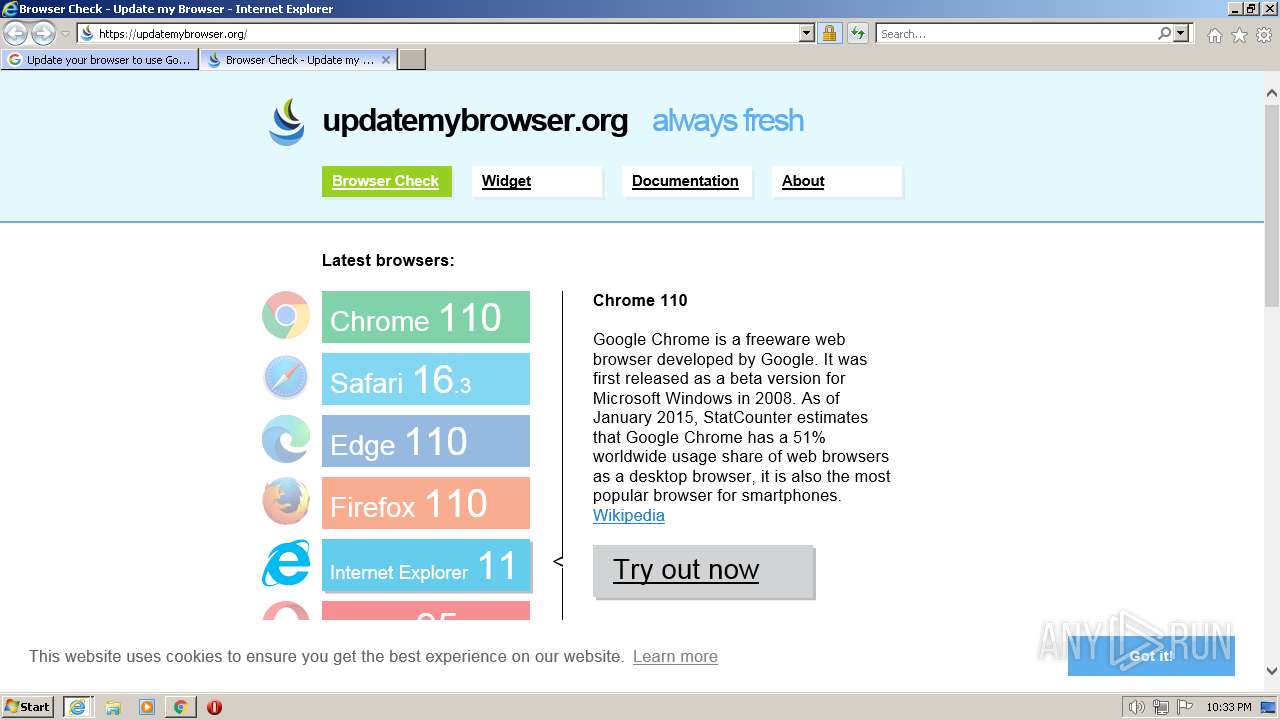Screen dimensions: 1280x720
Task: Click the Chrome logo icon
Action: (286, 316)
